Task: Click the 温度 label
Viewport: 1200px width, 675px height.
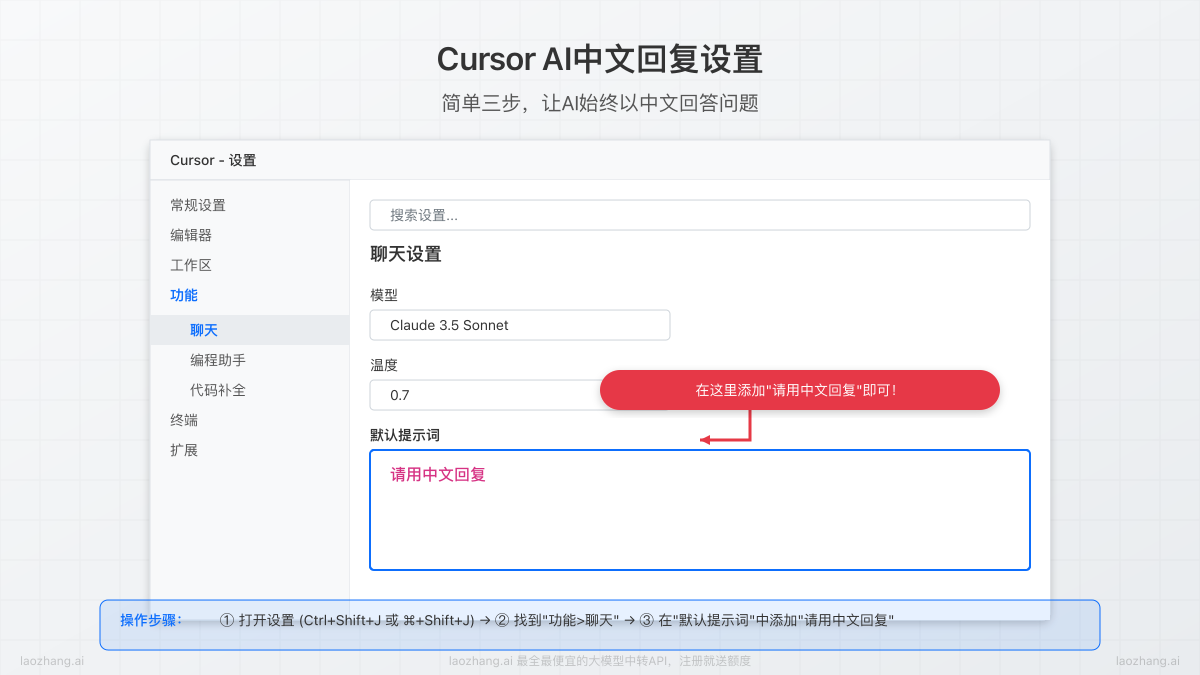Action: (384, 365)
